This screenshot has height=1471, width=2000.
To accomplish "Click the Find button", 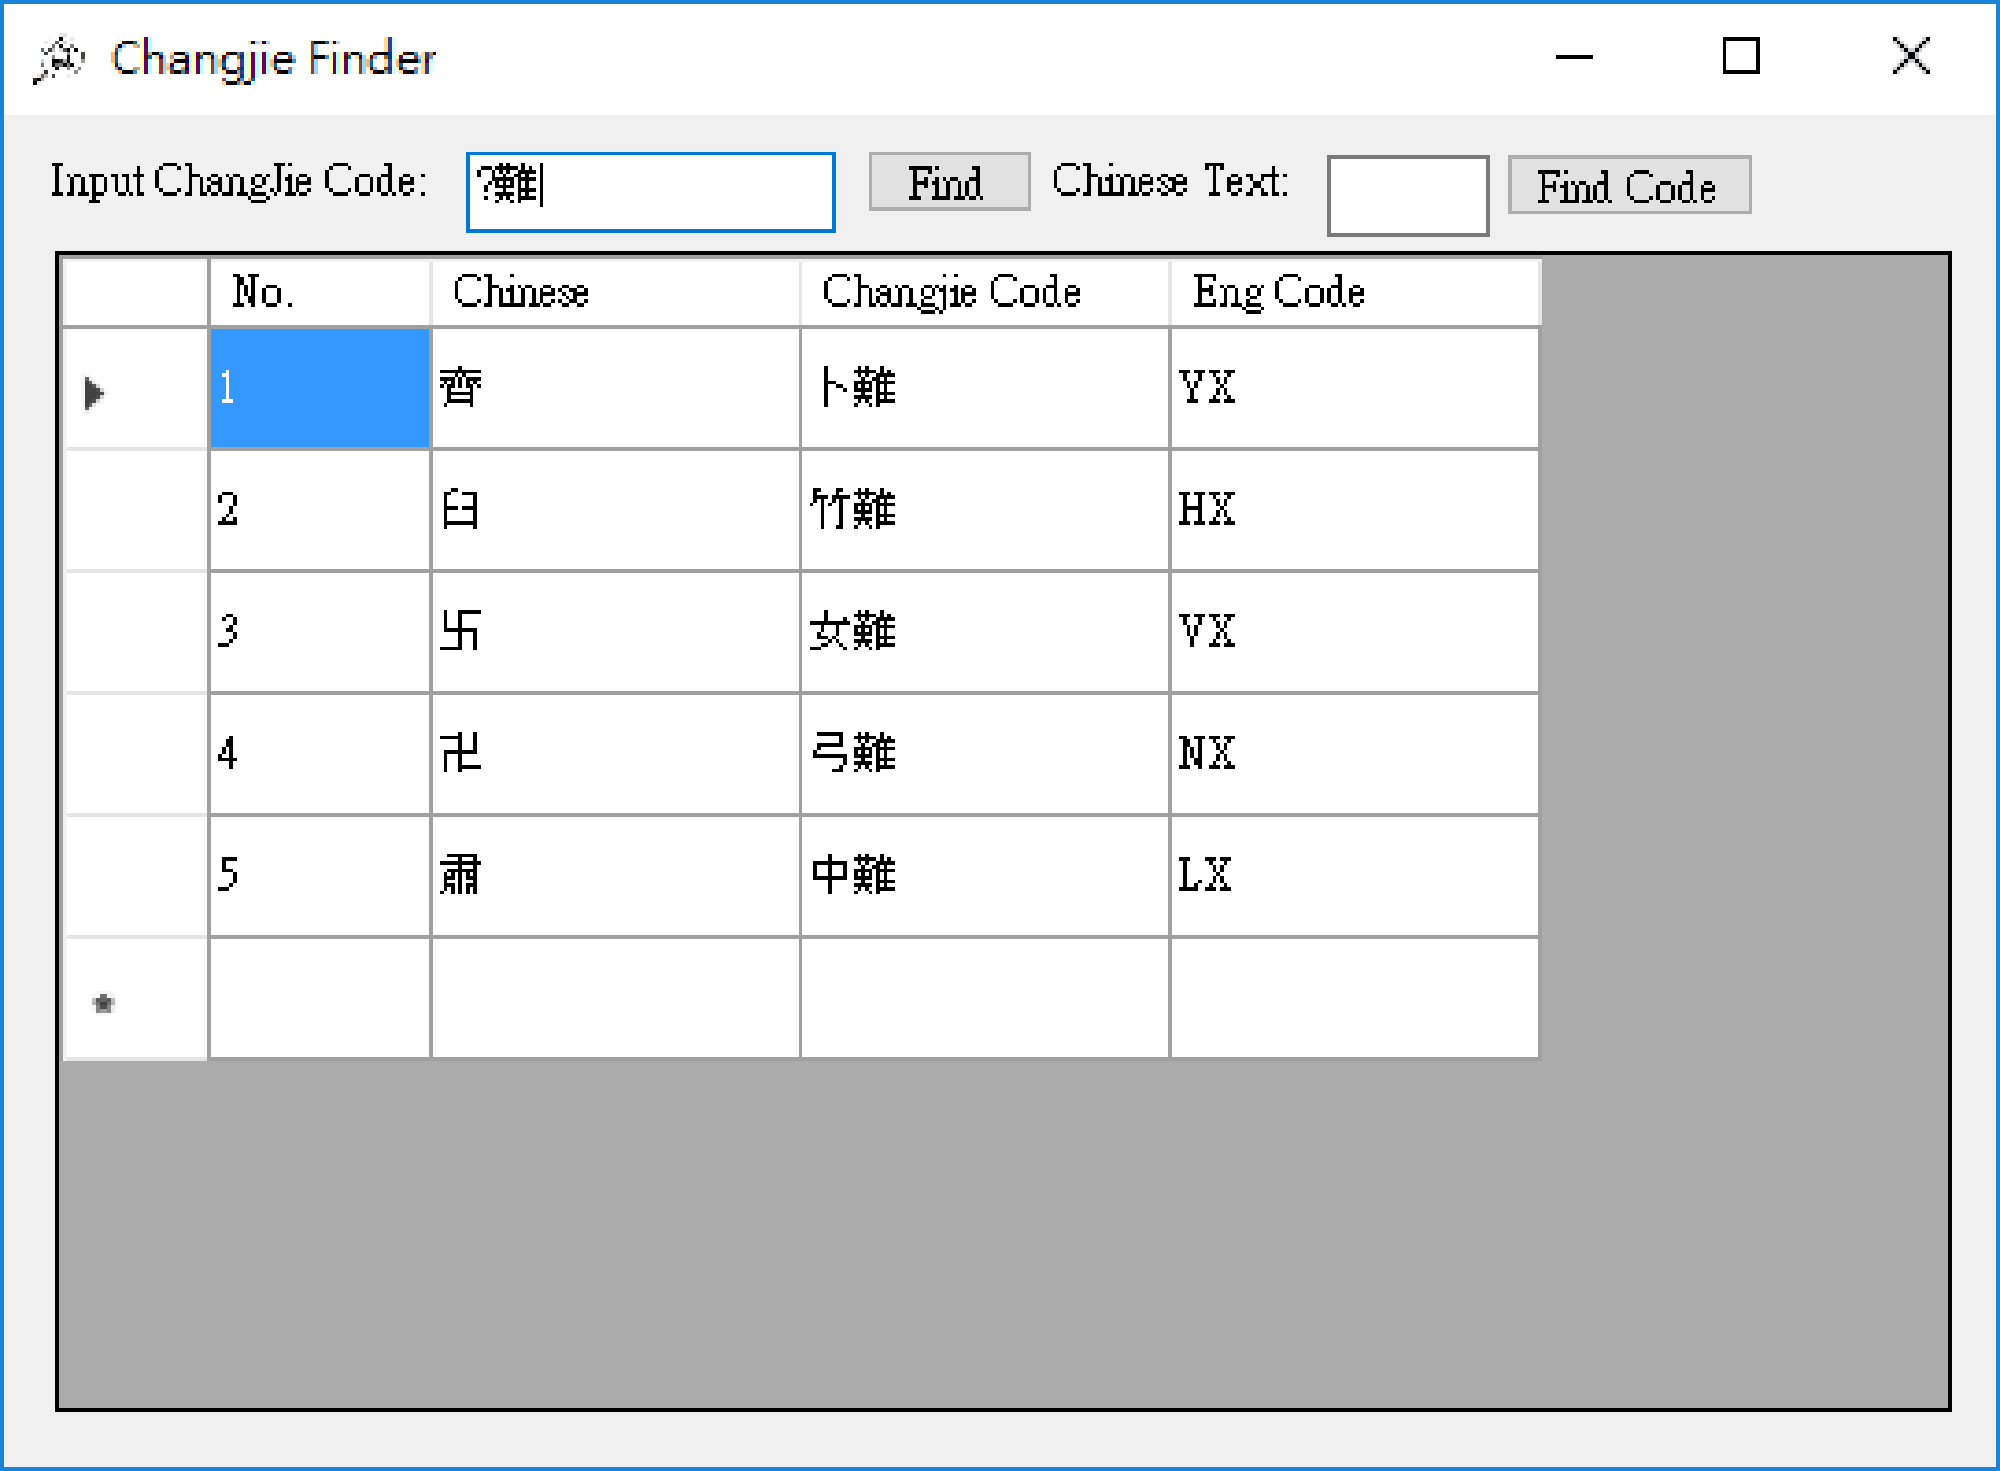I will (948, 183).
